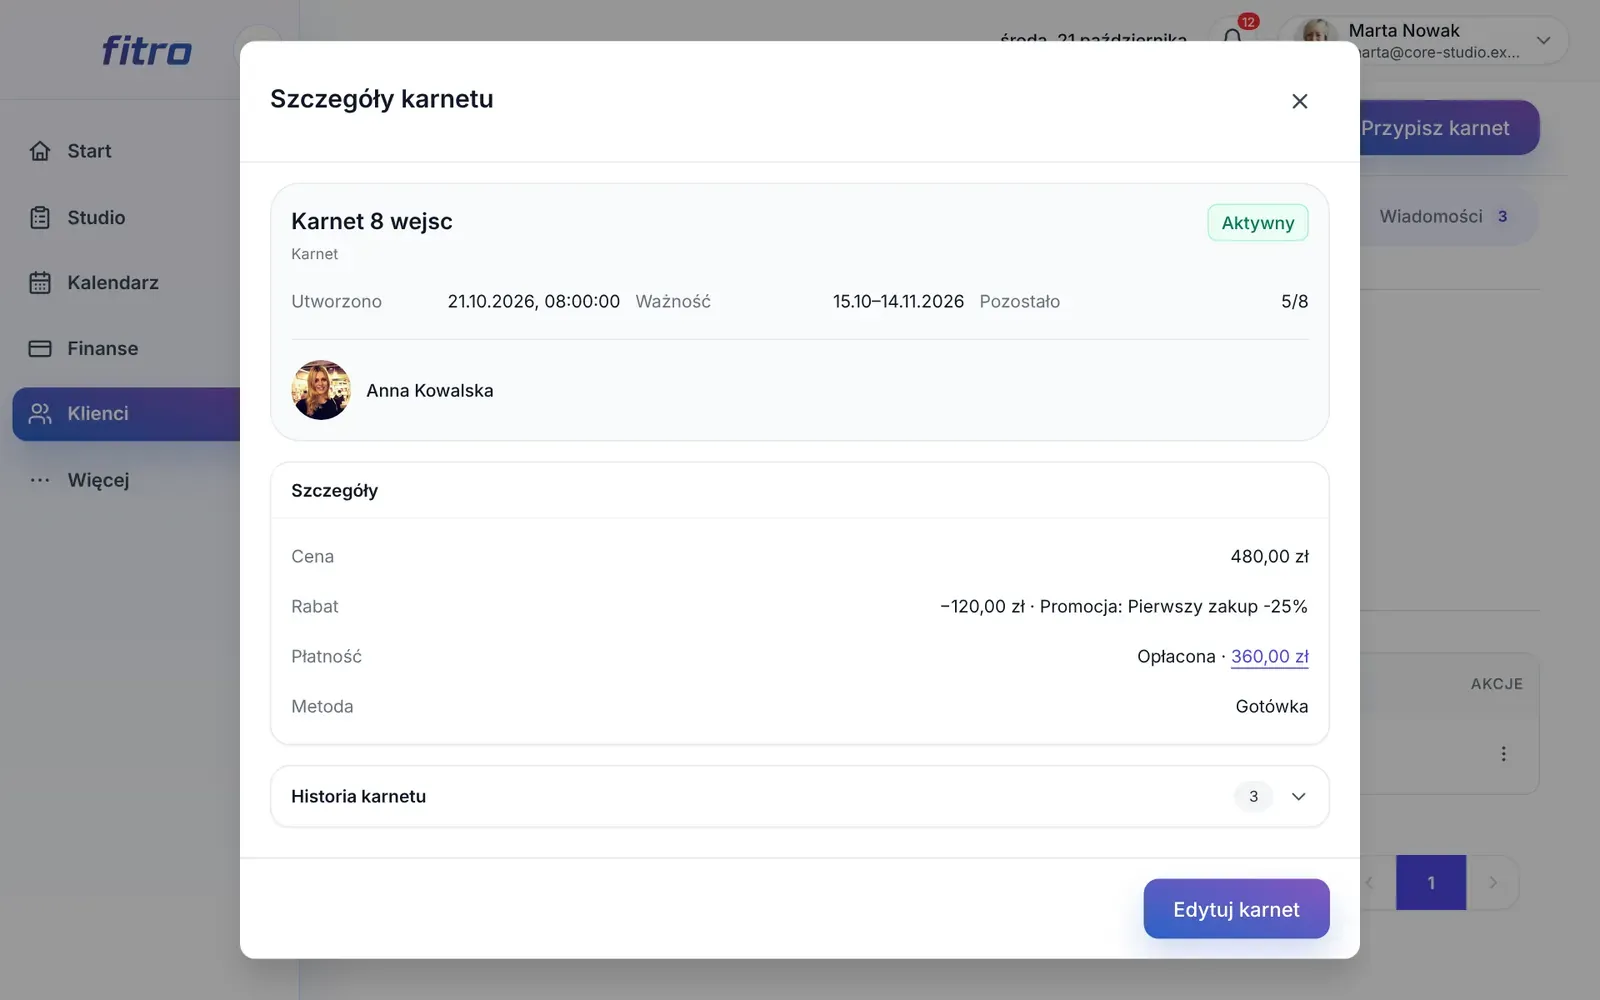Click the Kalendarz calendar icon

point(40,283)
